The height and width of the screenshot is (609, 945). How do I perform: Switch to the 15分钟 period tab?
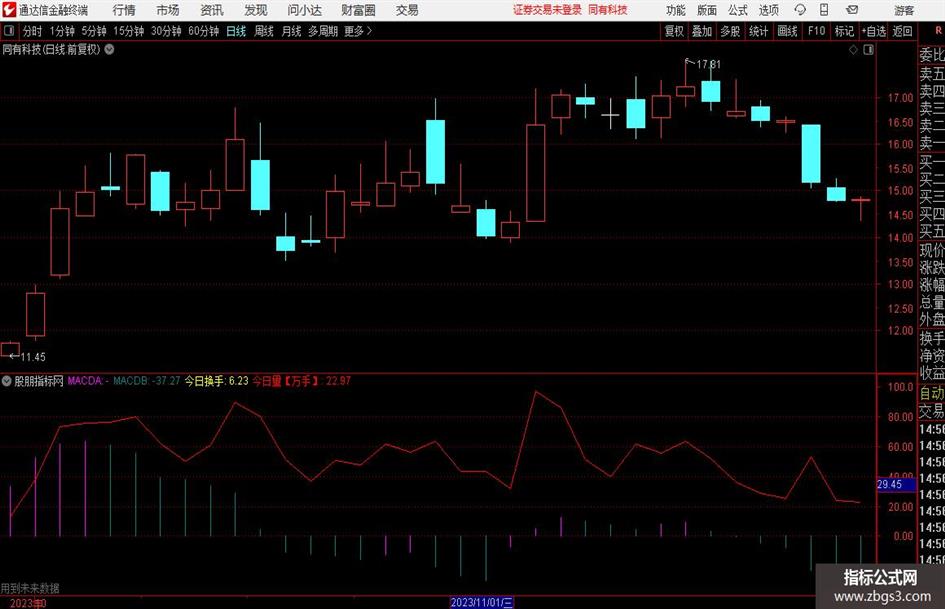point(129,31)
